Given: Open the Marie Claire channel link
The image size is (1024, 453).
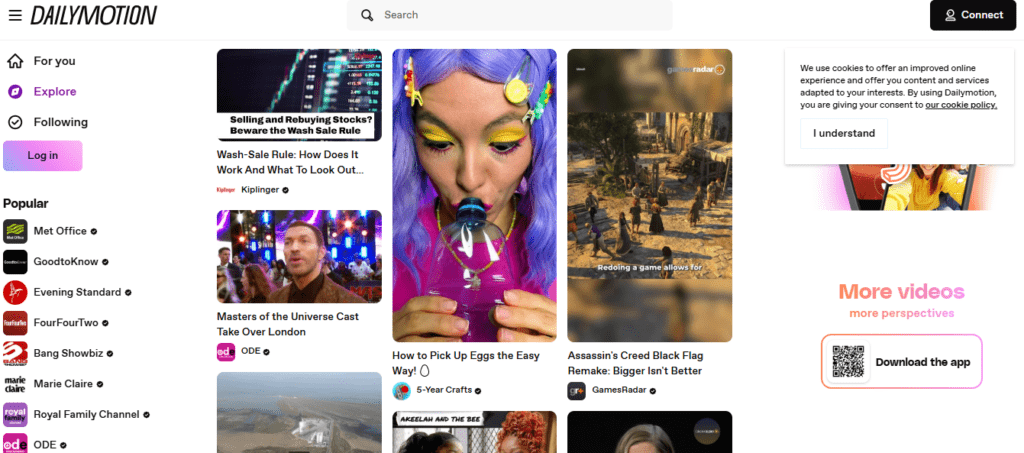Looking at the screenshot, I should tap(63, 384).
